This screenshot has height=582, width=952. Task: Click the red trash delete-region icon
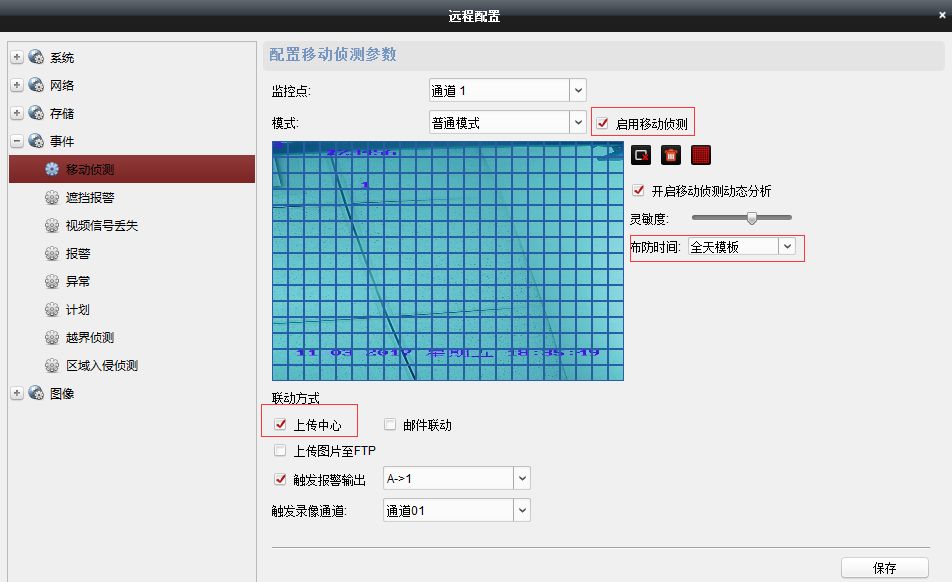[671, 155]
